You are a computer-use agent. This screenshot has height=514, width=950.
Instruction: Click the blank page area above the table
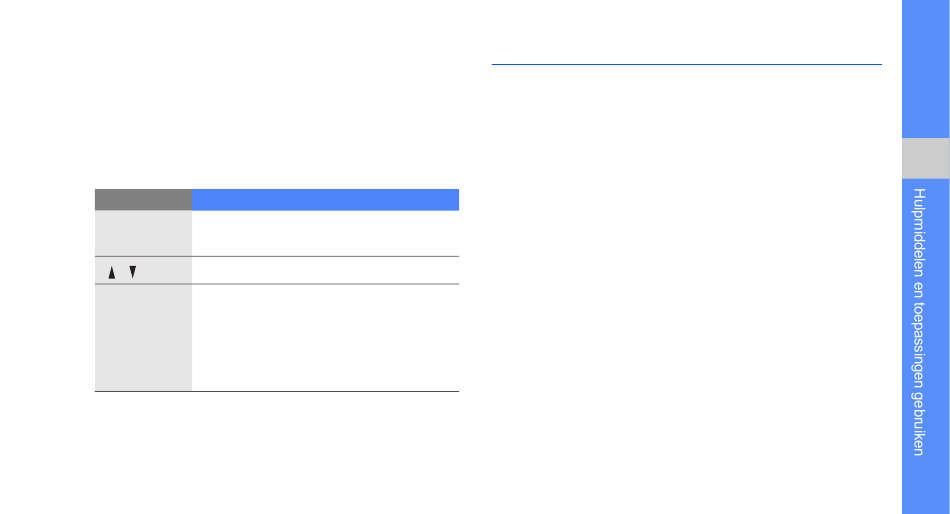pos(277,97)
